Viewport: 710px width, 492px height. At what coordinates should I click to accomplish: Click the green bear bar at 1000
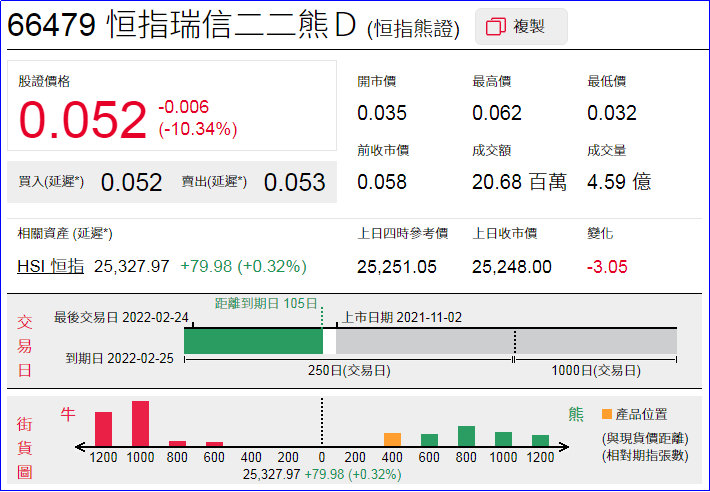[x=503, y=438]
